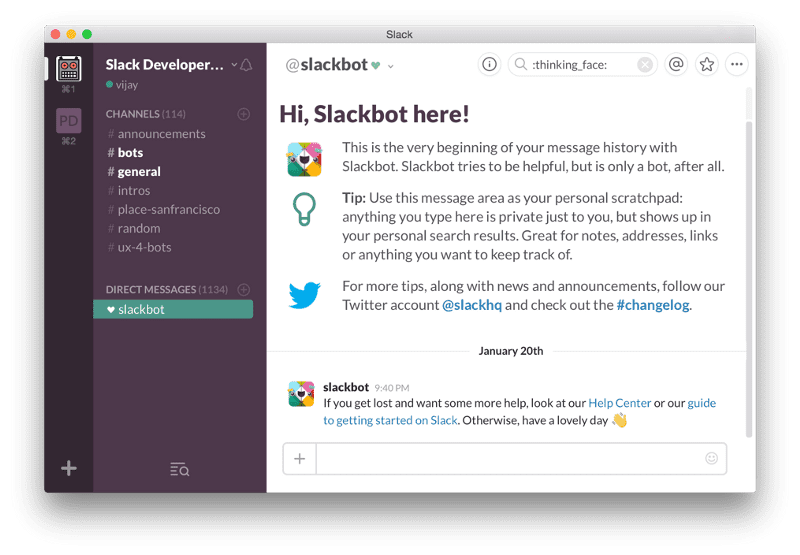Open starred items via star icon
800x555 pixels.
[707, 64]
